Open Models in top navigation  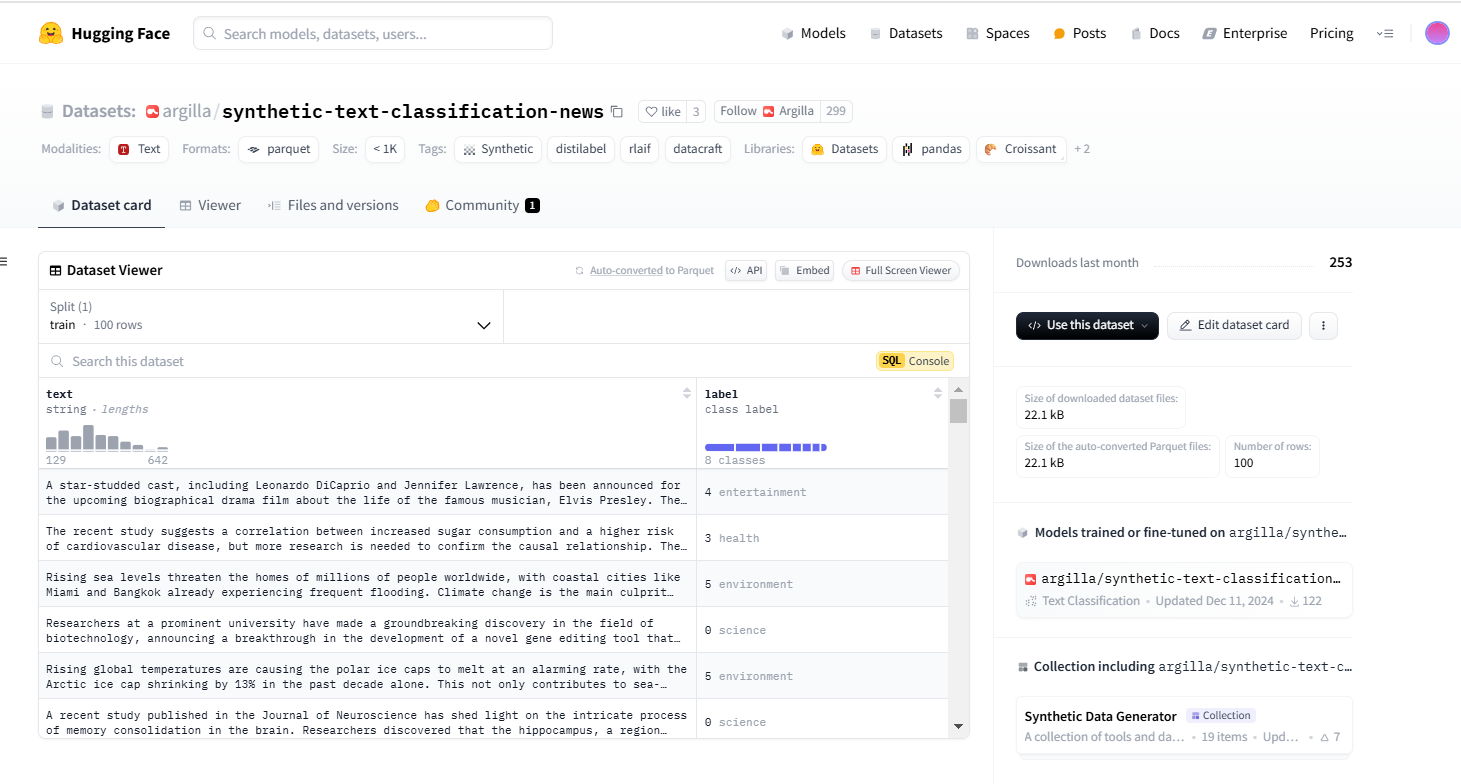(x=813, y=33)
